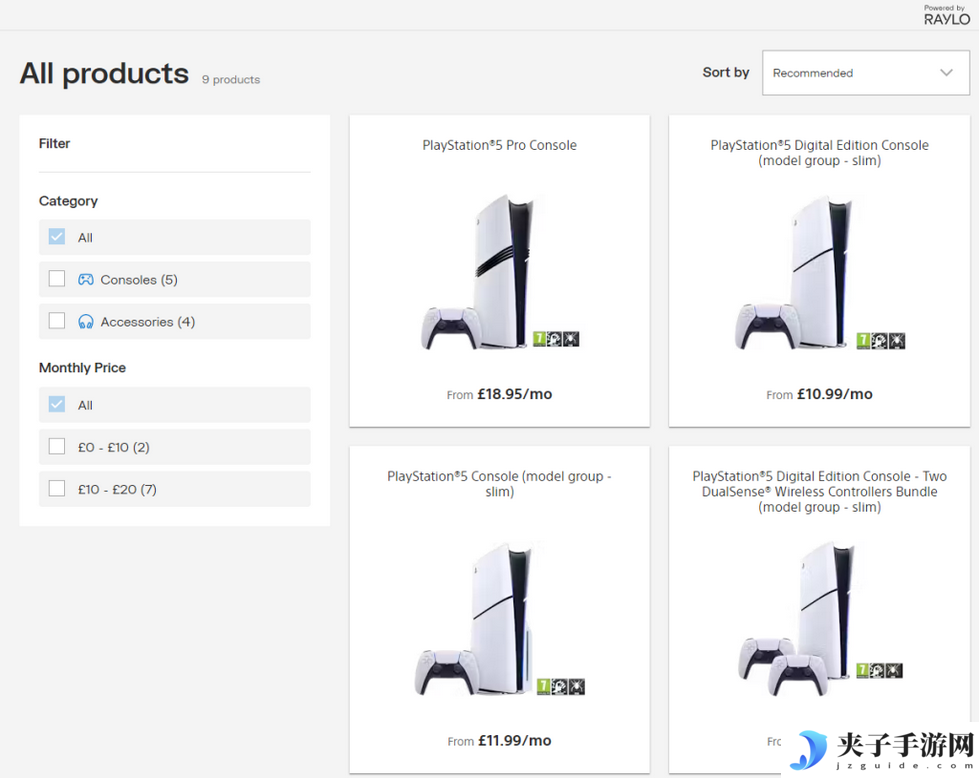The width and height of the screenshot is (979, 778).
Task: Uncheck the Category All checkbox
Action: click(x=57, y=237)
